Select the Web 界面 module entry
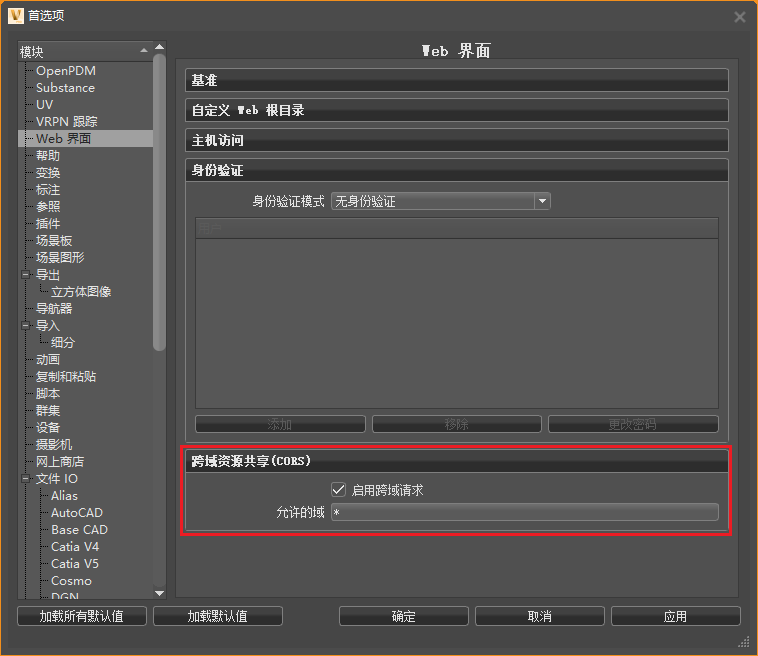The height and width of the screenshot is (656, 758). pos(63,139)
